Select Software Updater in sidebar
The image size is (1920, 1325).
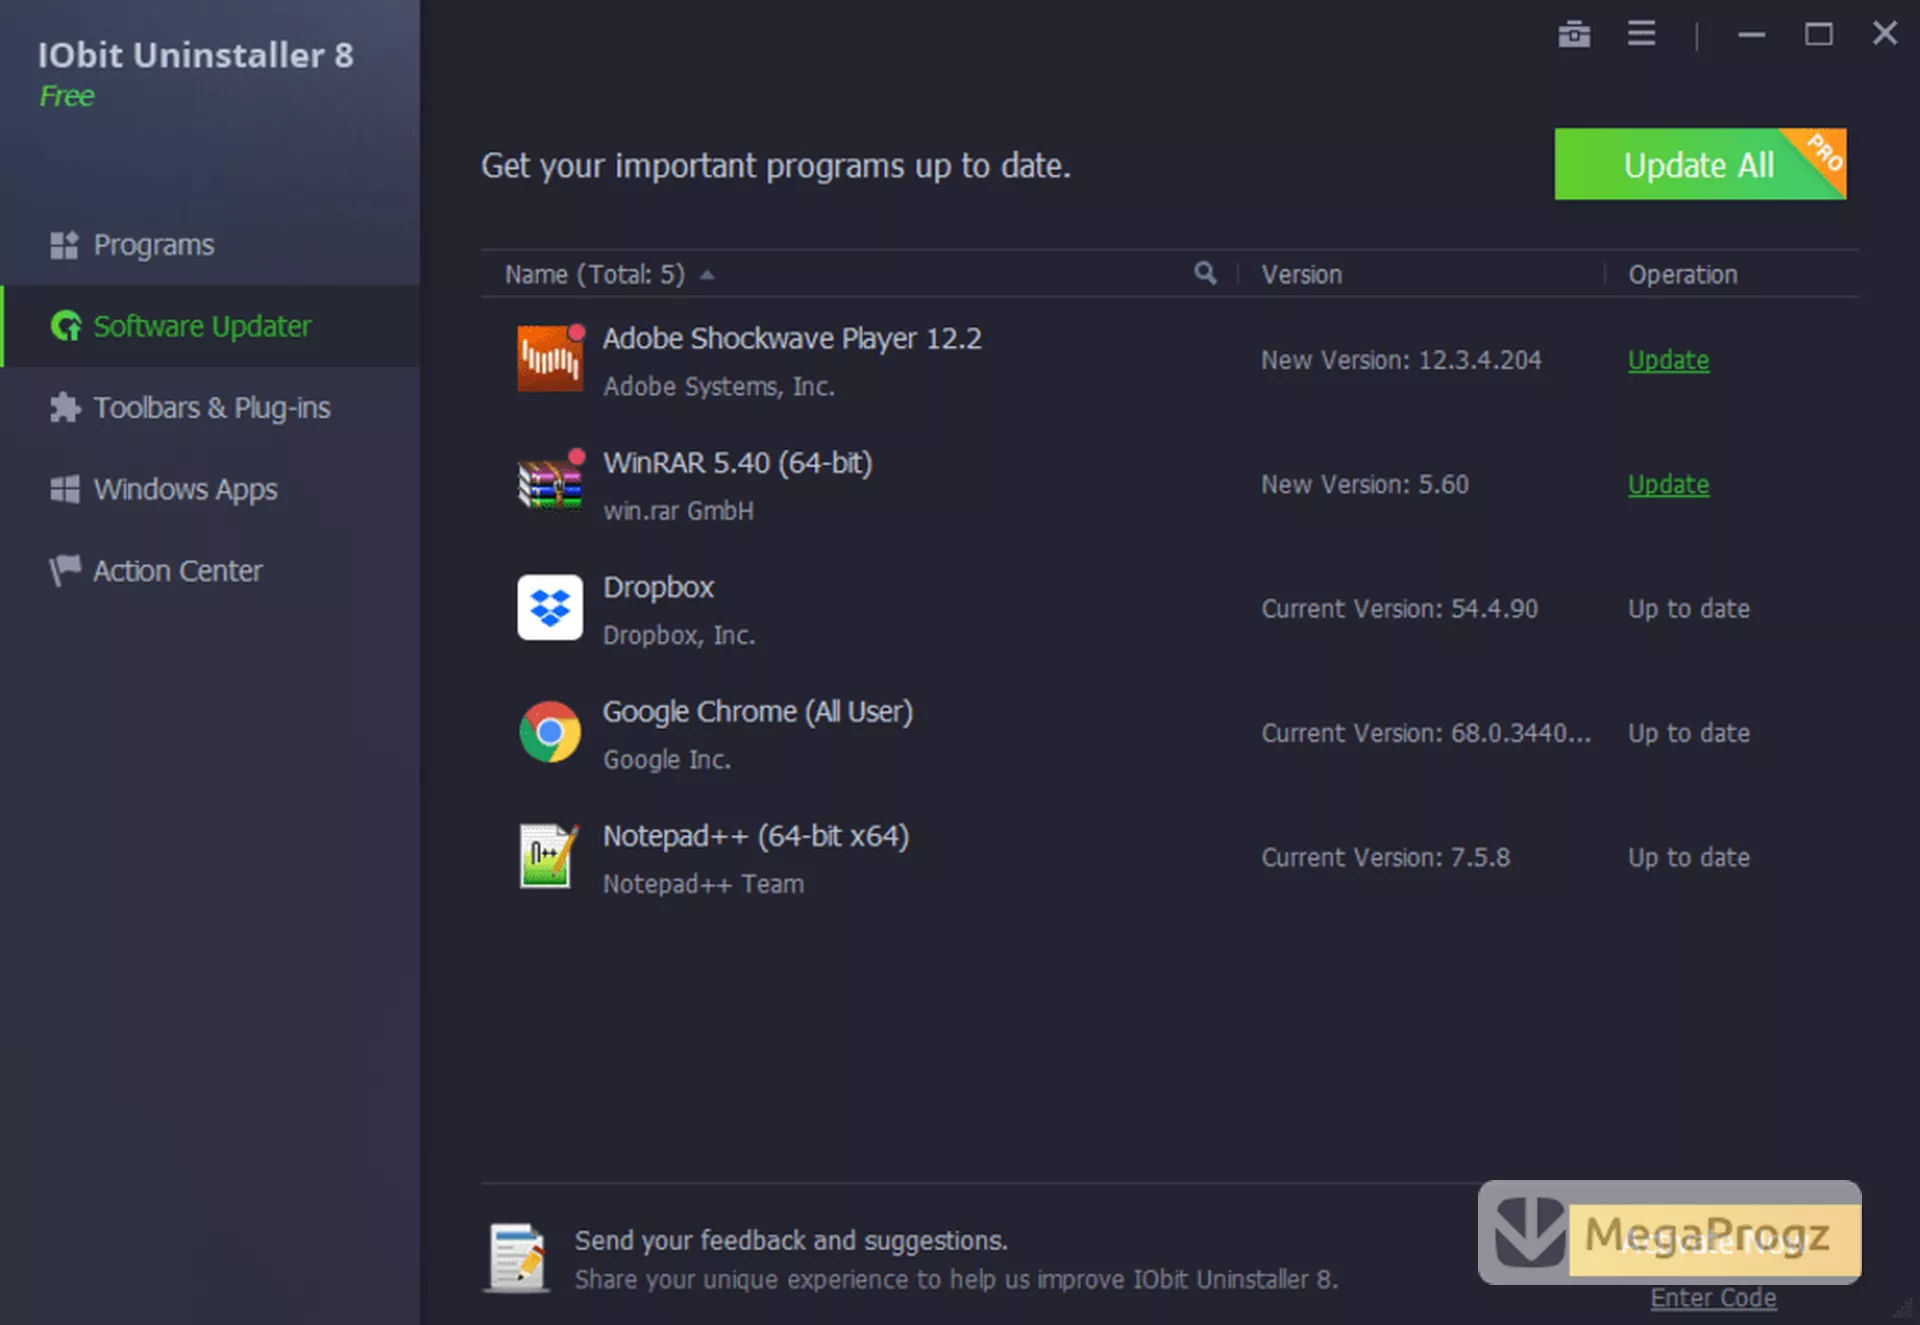pos(210,326)
